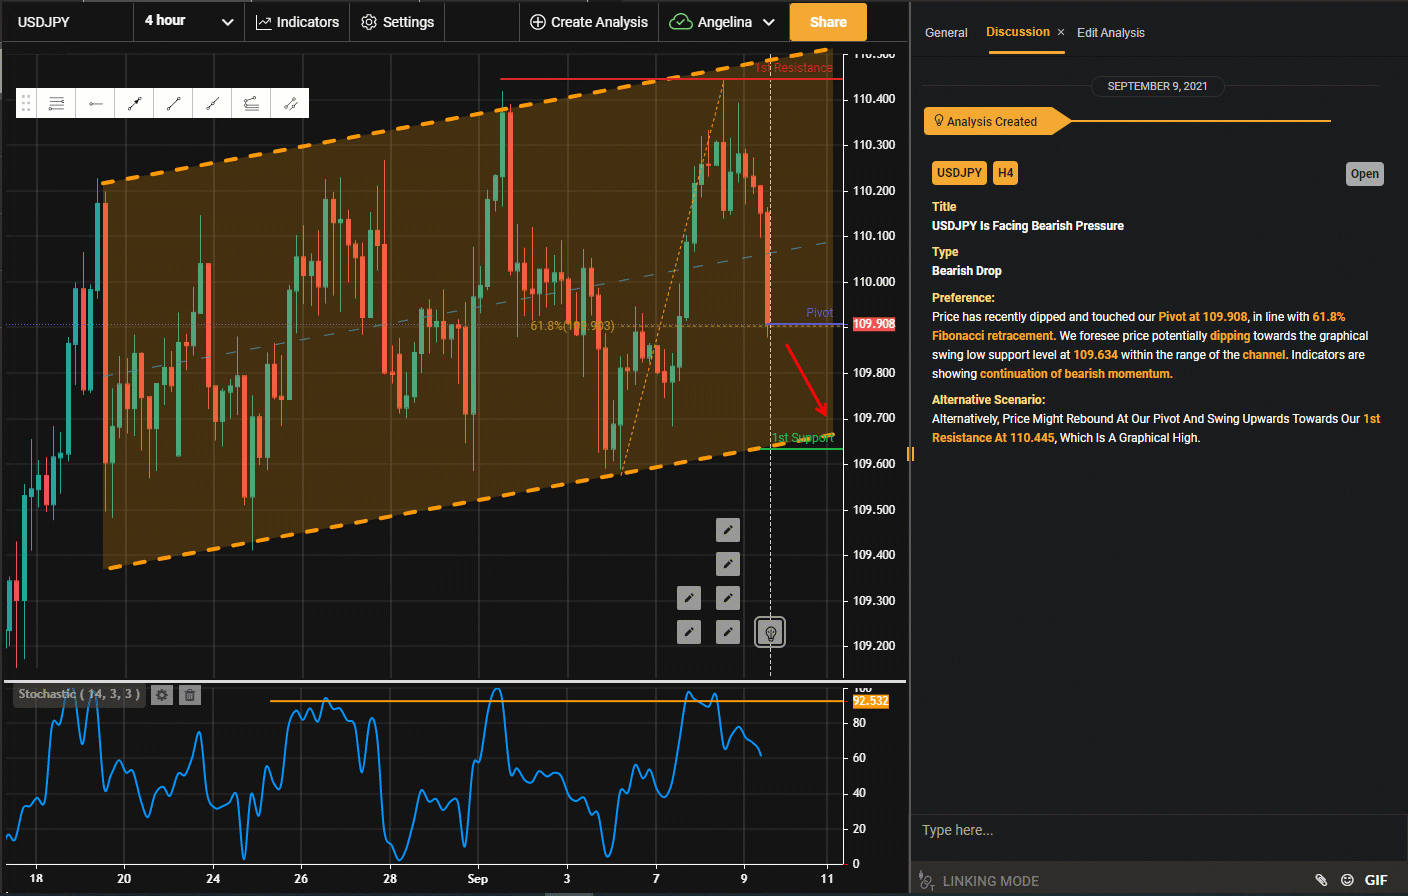Open the GIF picker
The height and width of the screenshot is (896, 1408).
(x=1376, y=880)
